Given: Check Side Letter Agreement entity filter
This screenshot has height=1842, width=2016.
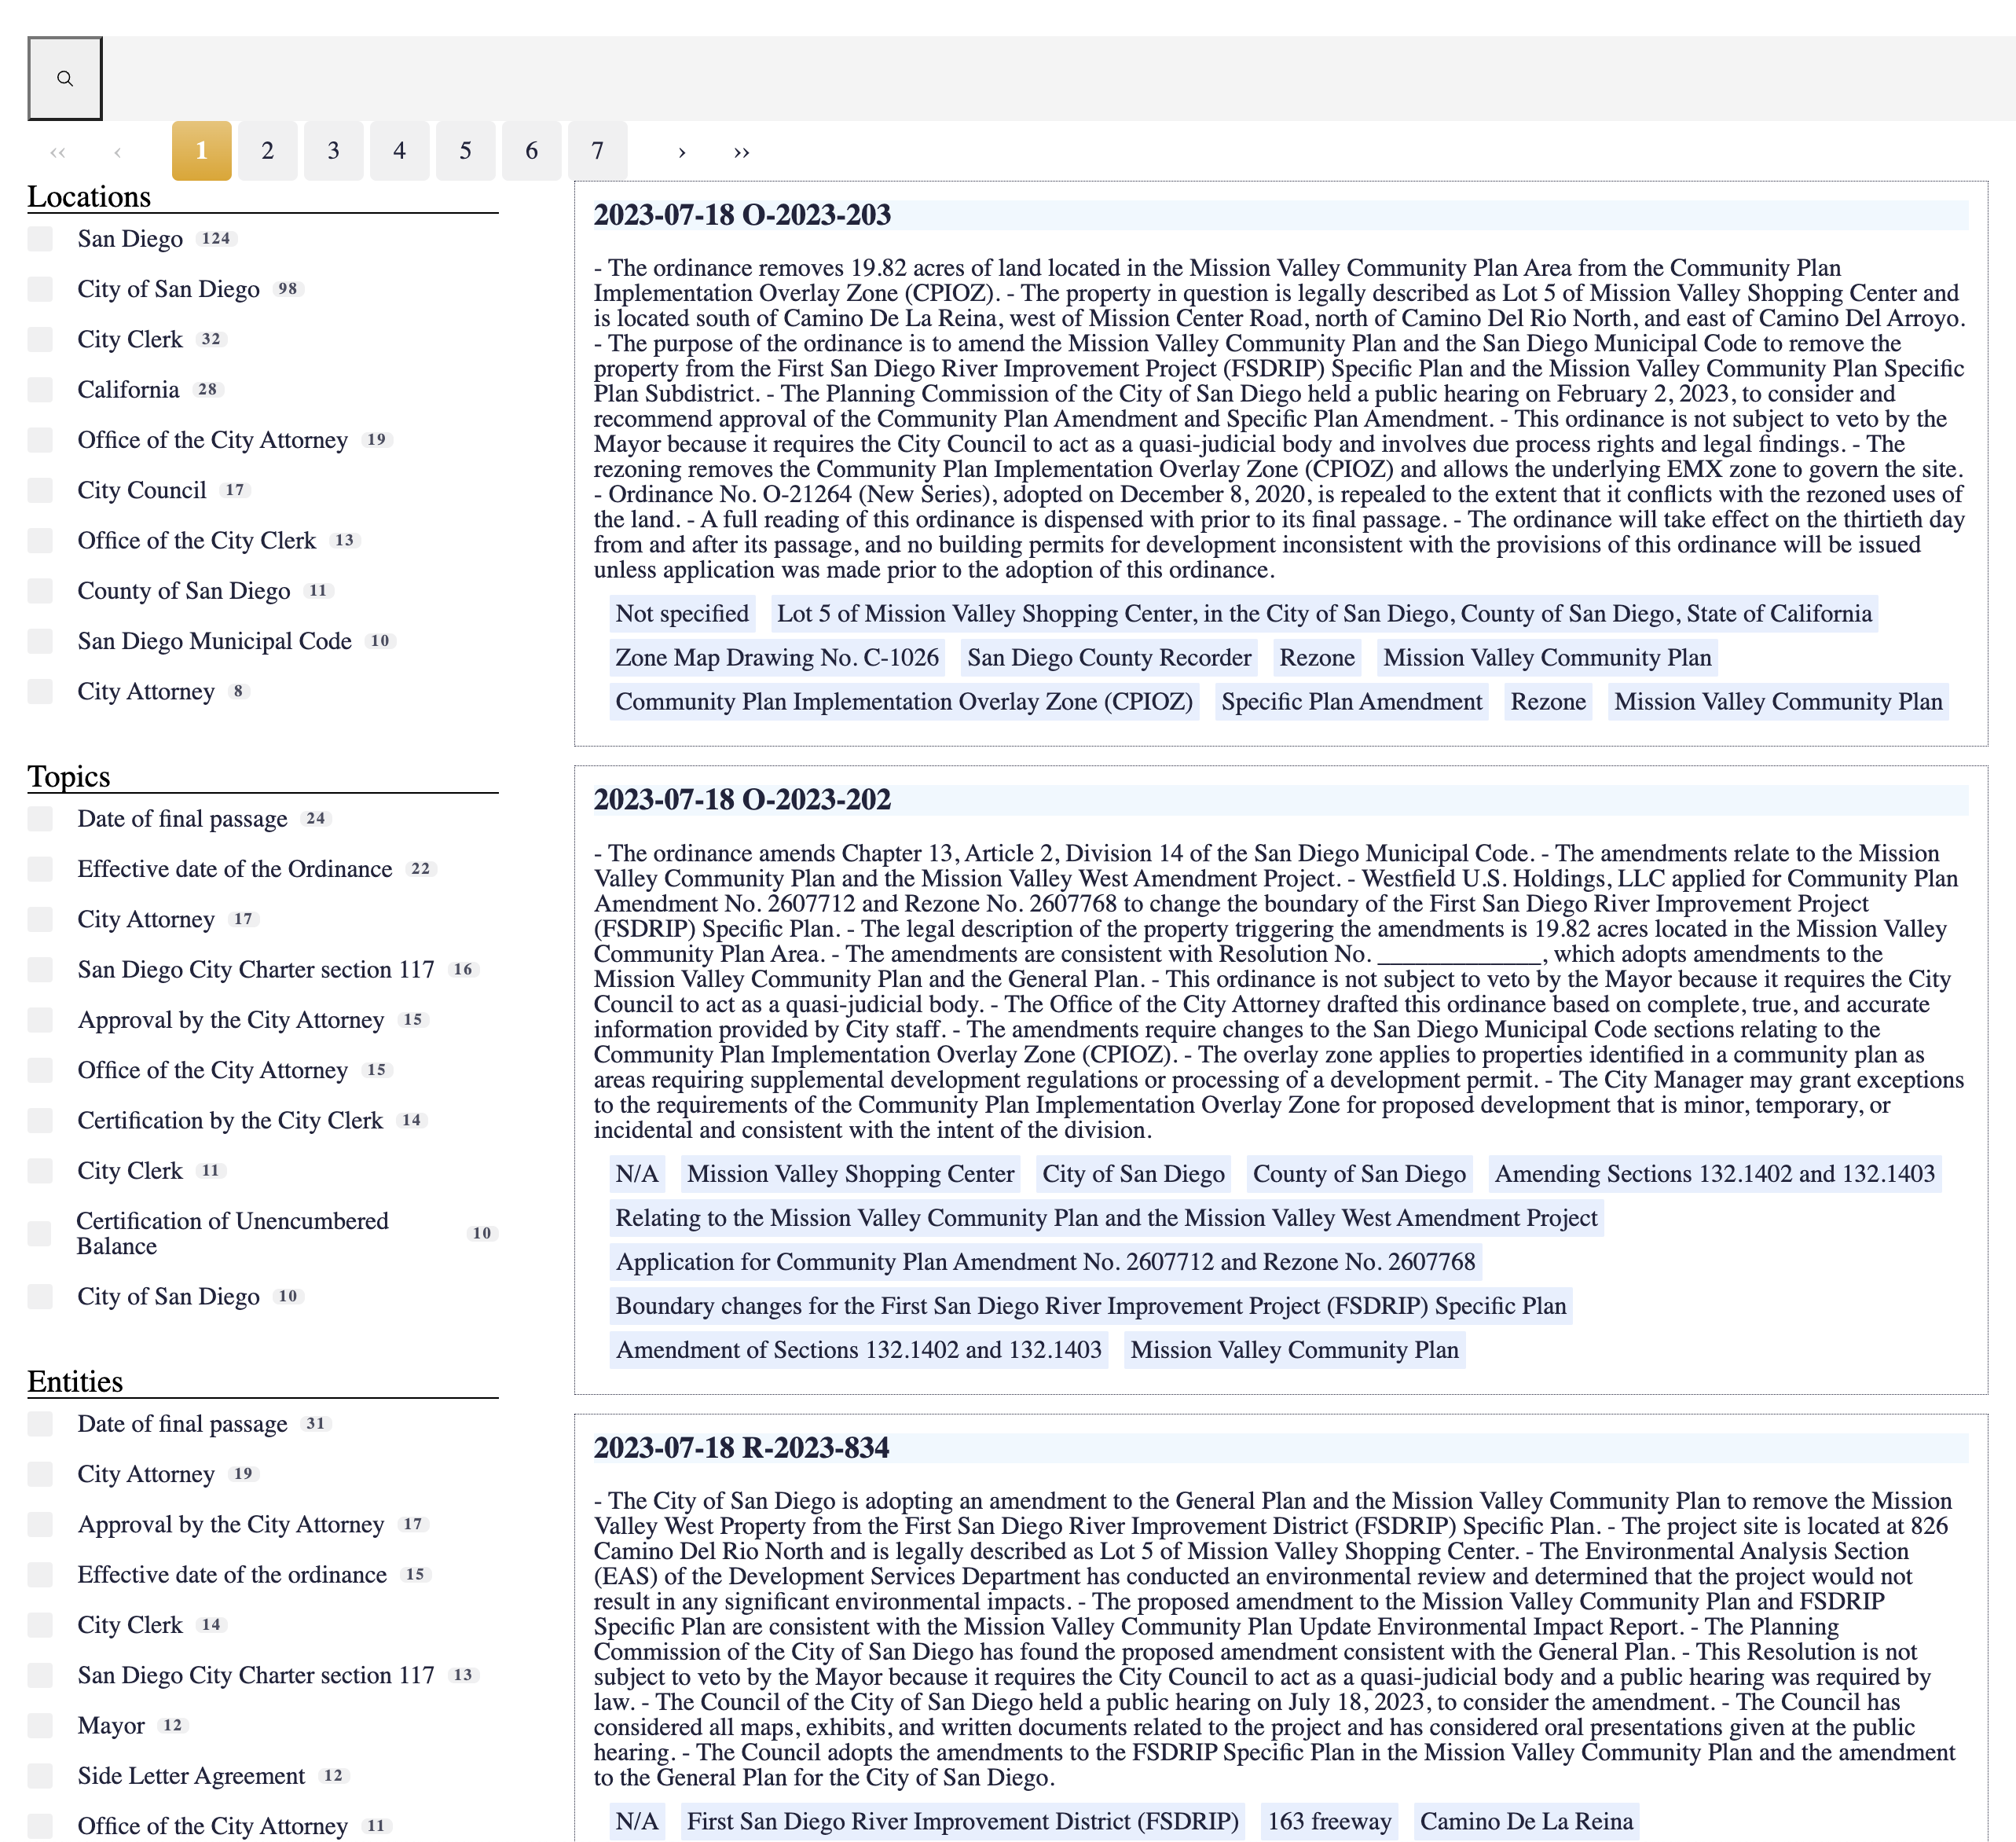Looking at the screenshot, I should 40,1775.
